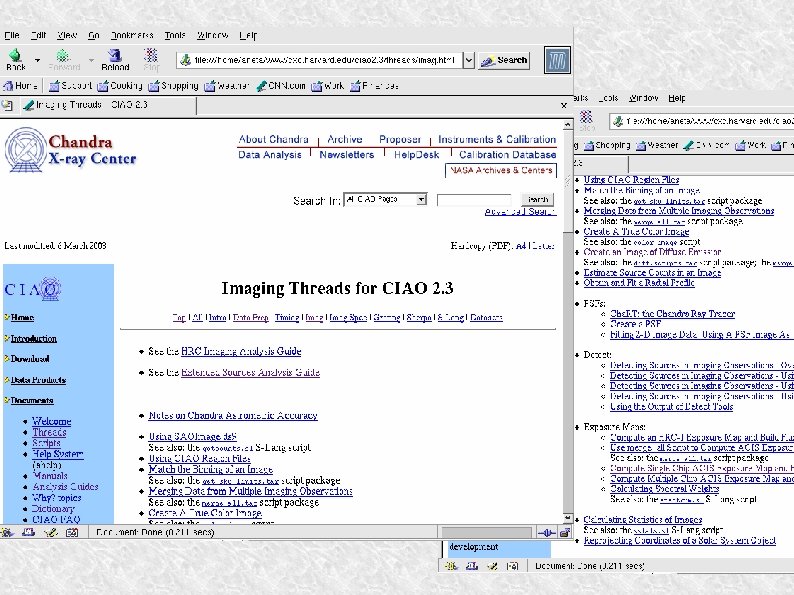This screenshot has width=794, height=595.
Task: Click the security lock icon in status bar
Action: tap(565, 533)
